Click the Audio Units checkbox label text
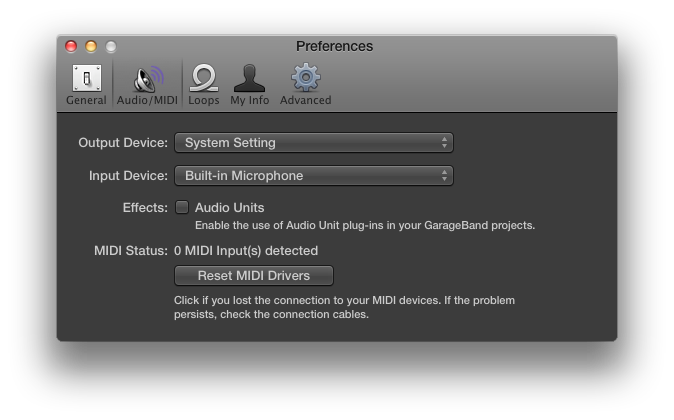Screen dimensions: 674x420 coord(229,207)
